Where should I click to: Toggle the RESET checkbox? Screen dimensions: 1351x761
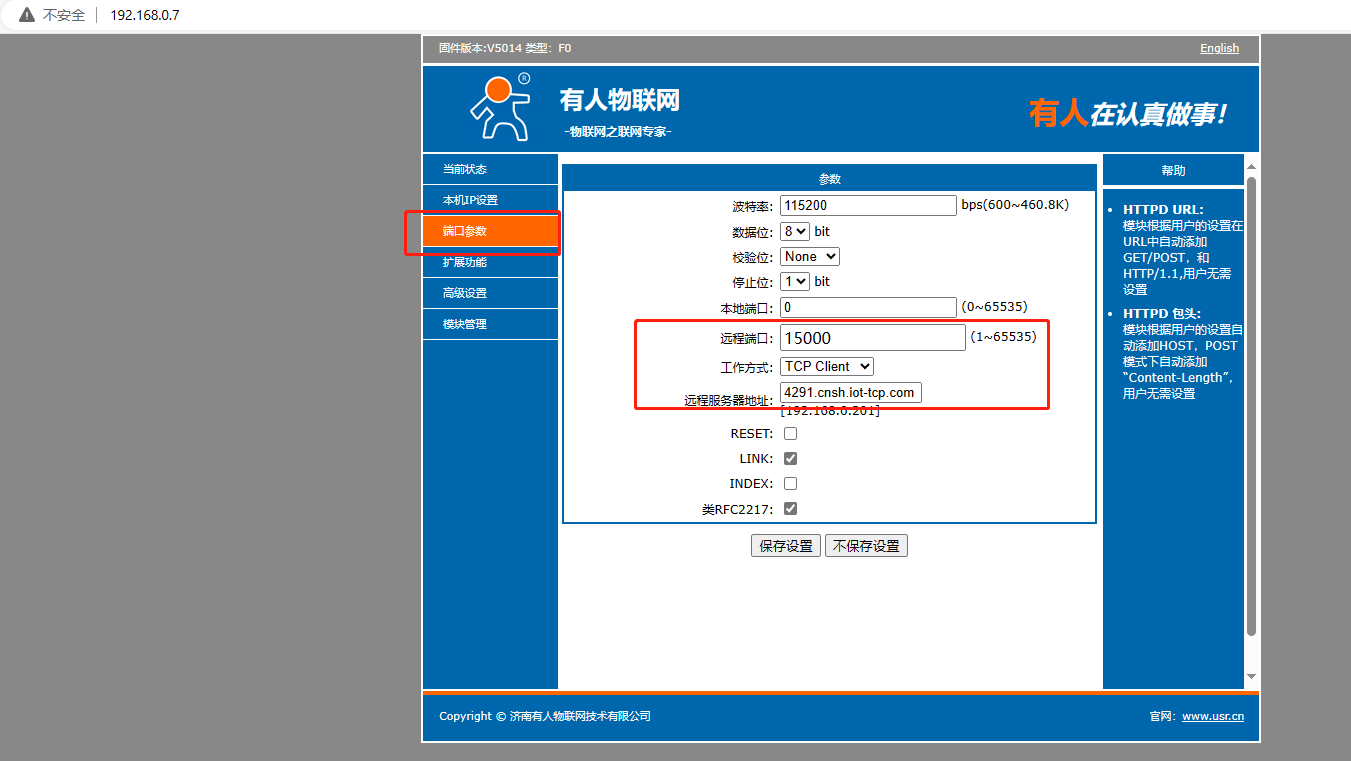tap(790, 434)
